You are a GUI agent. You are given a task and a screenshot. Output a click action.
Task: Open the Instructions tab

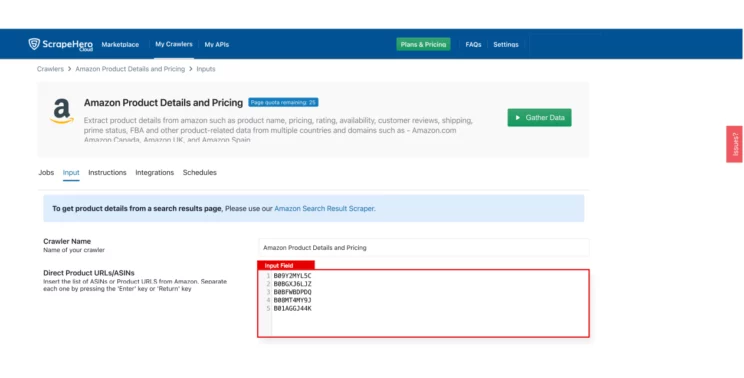click(107, 173)
